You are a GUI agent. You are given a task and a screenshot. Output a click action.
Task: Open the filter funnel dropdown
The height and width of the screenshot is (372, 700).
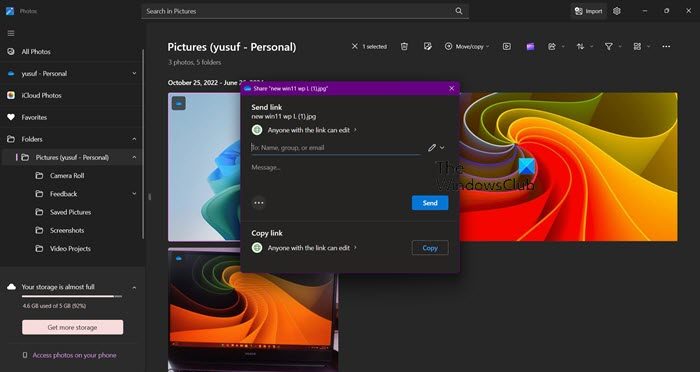point(613,46)
